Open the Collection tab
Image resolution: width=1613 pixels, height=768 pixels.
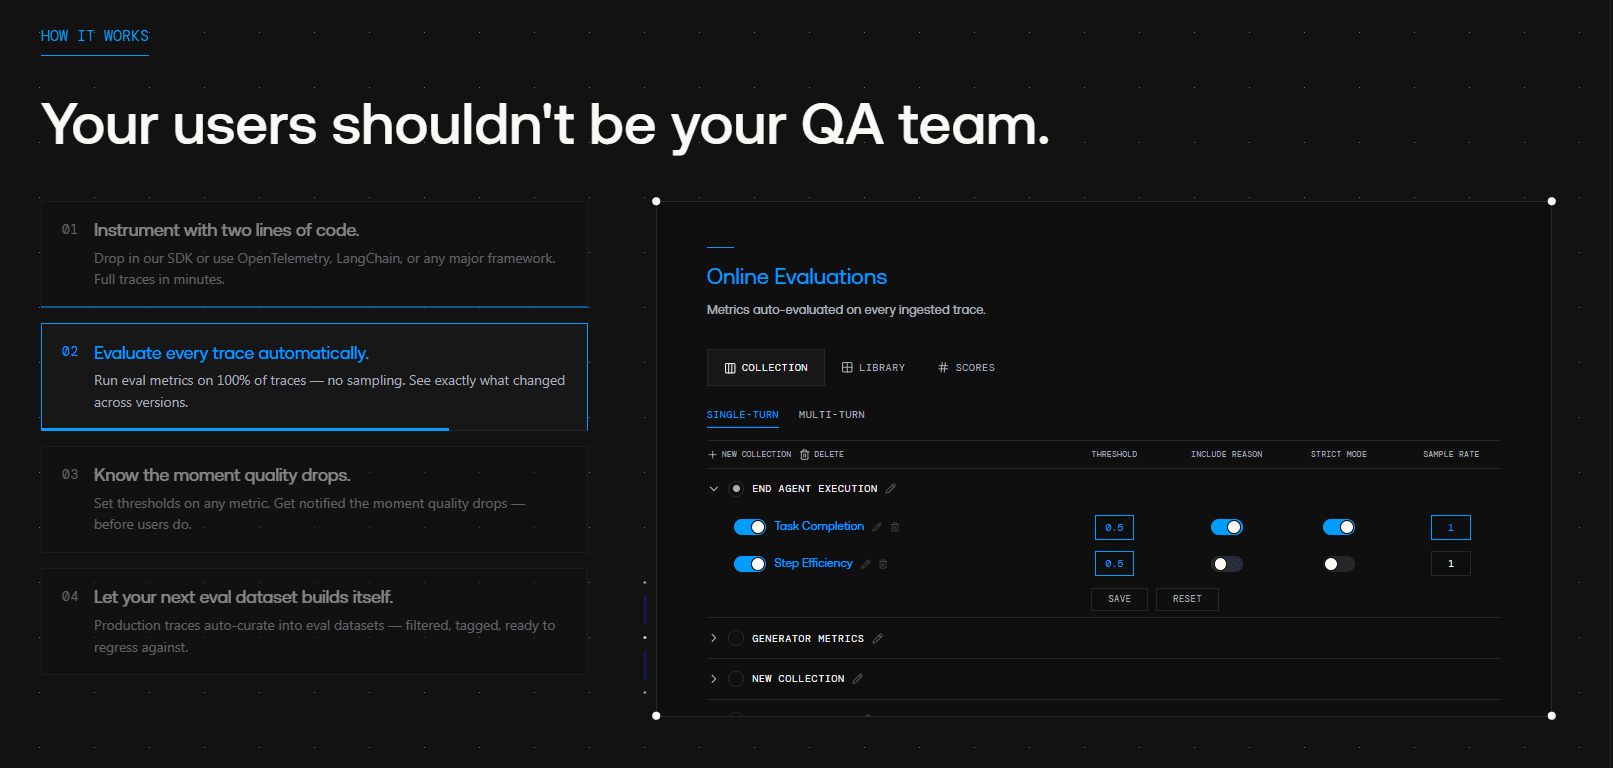tap(766, 368)
